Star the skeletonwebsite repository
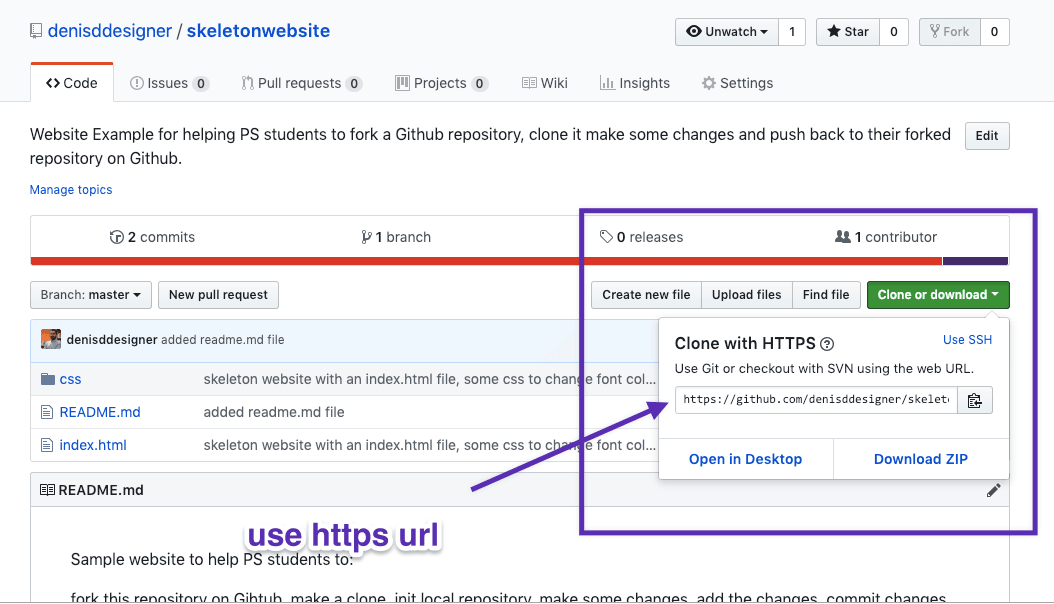Image resolution: width=1054 pixels, height=604 pixels. coord(847,31)
